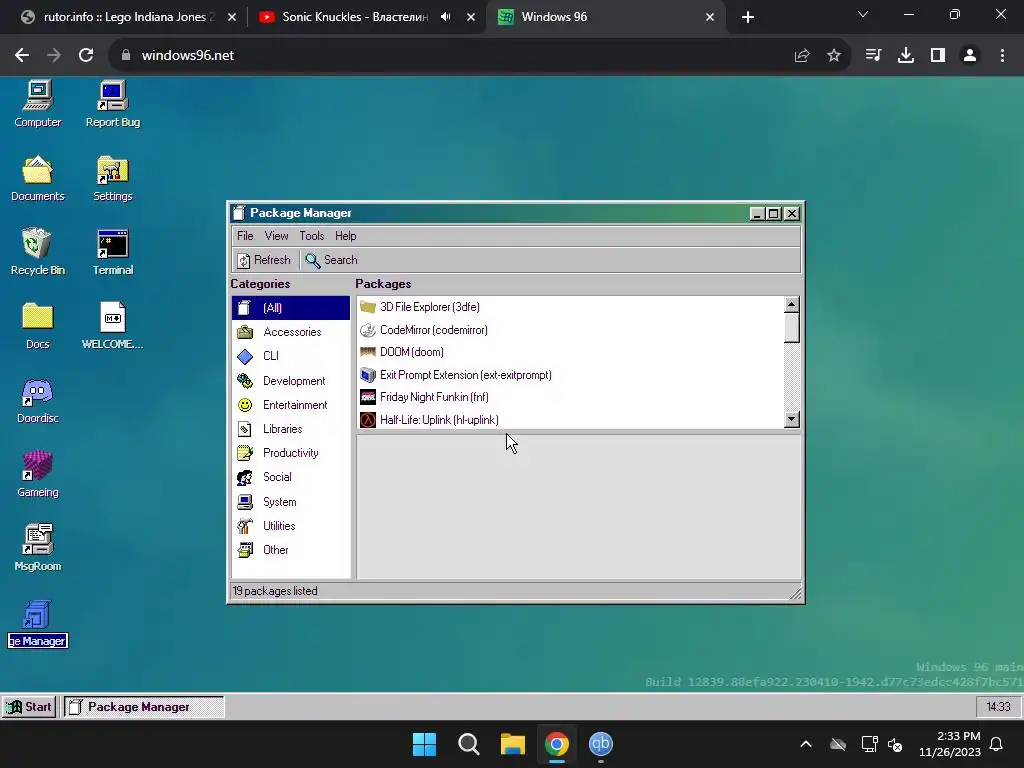Reload the windows96.net page
The width and height of the screenshot is (1024, 768).
point(86,56)
